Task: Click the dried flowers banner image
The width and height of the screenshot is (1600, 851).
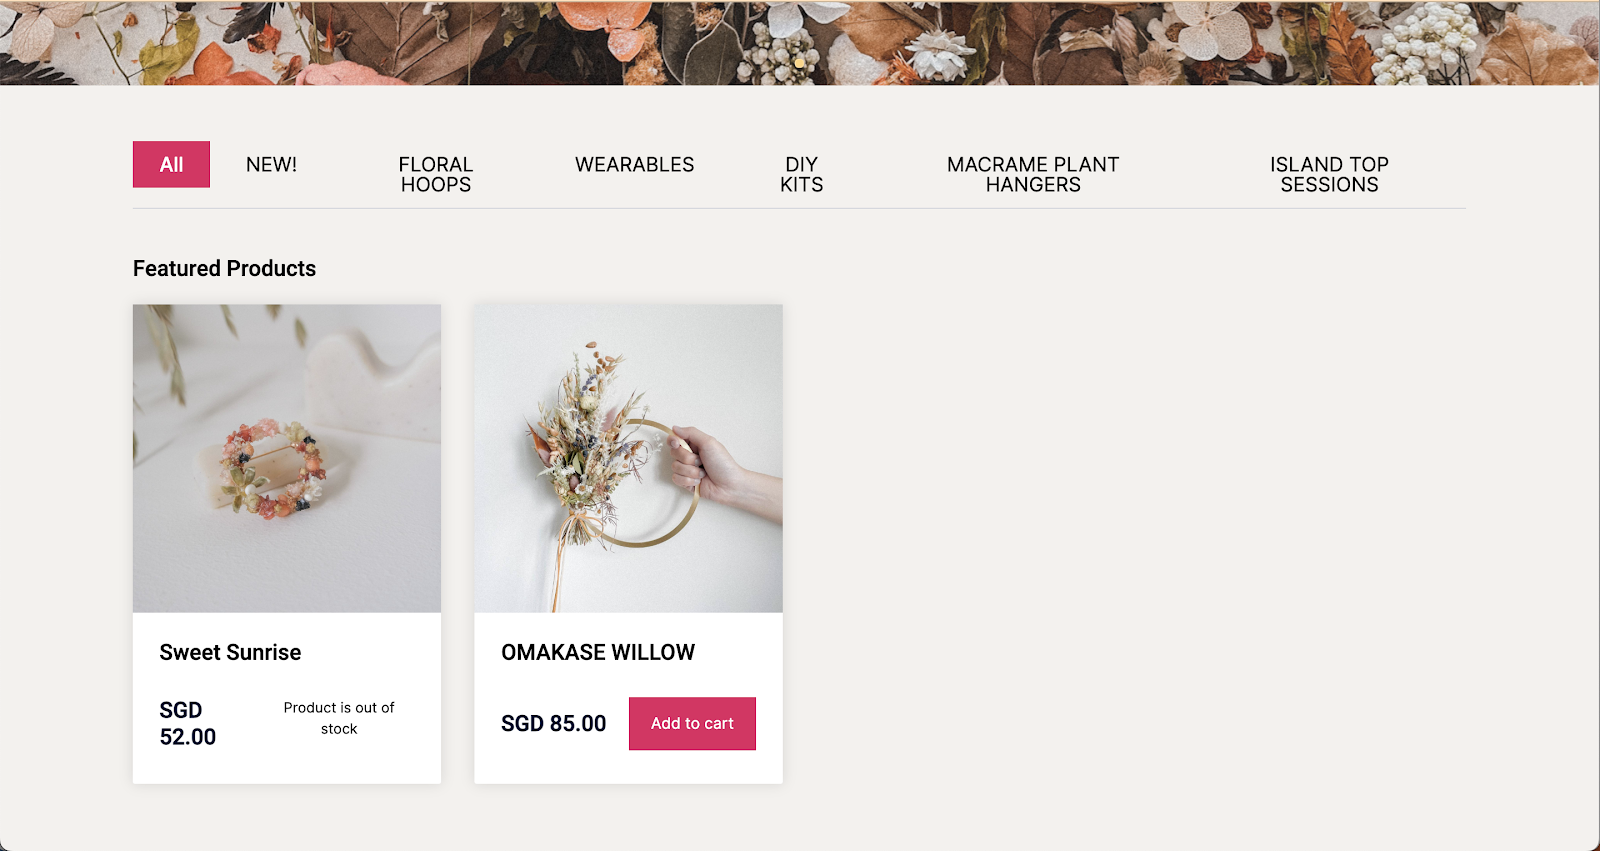Action: pos(800,42)
